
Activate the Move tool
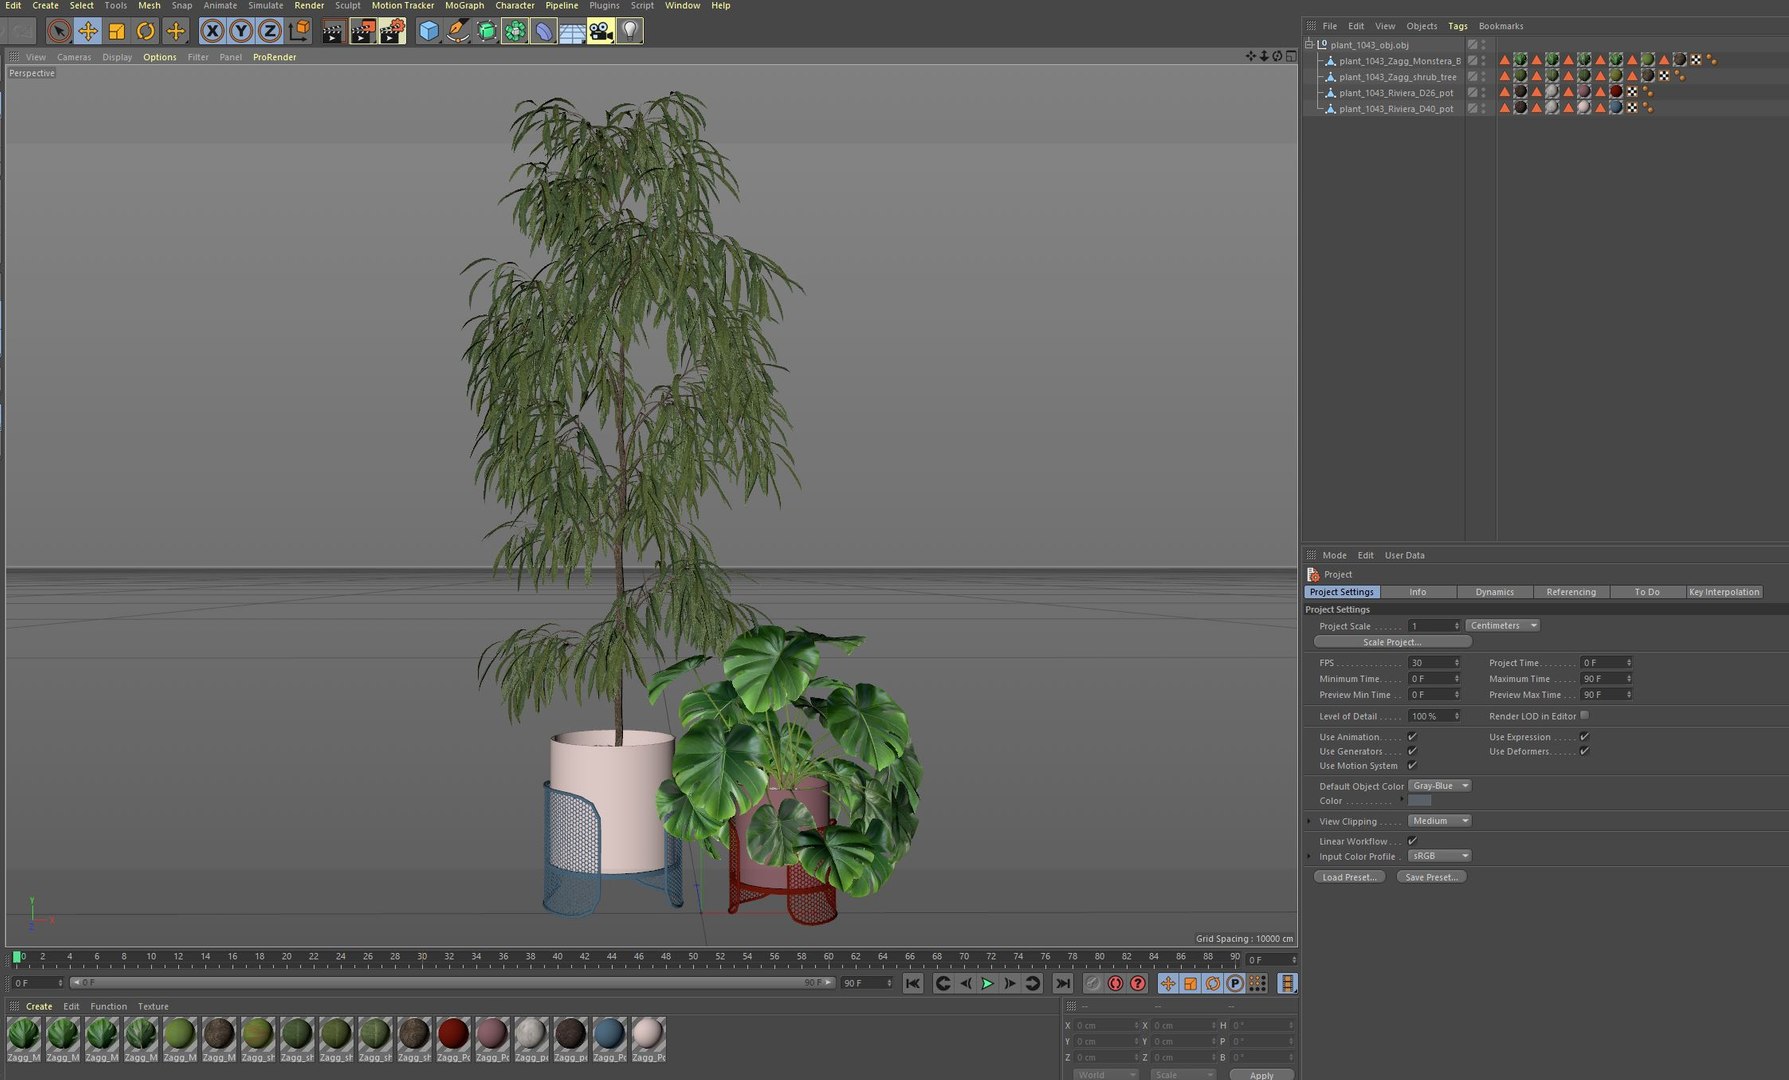tap(88, 31)
